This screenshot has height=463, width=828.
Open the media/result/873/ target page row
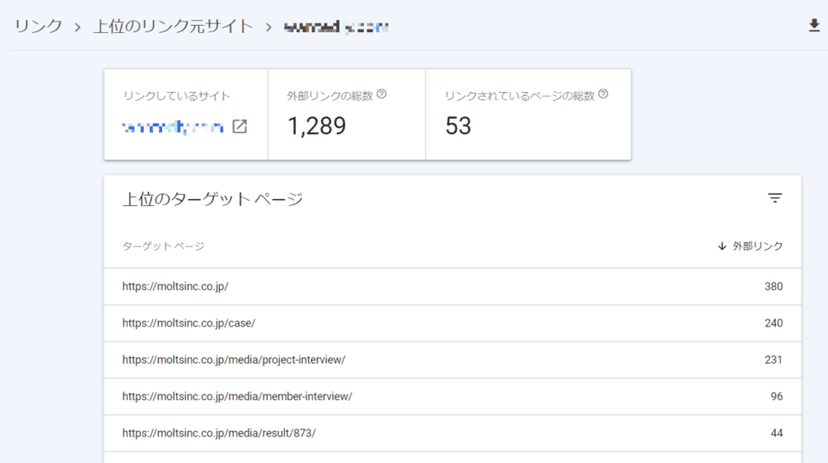[452, 433]
